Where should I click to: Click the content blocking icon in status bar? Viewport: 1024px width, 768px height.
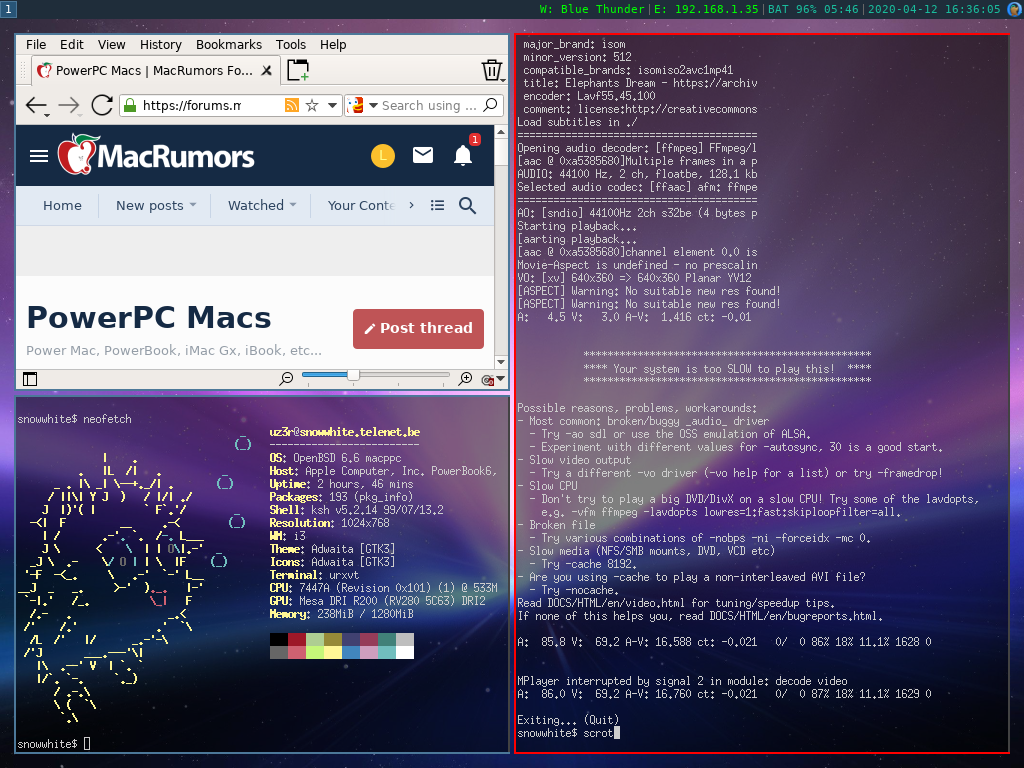click(487, 379)
